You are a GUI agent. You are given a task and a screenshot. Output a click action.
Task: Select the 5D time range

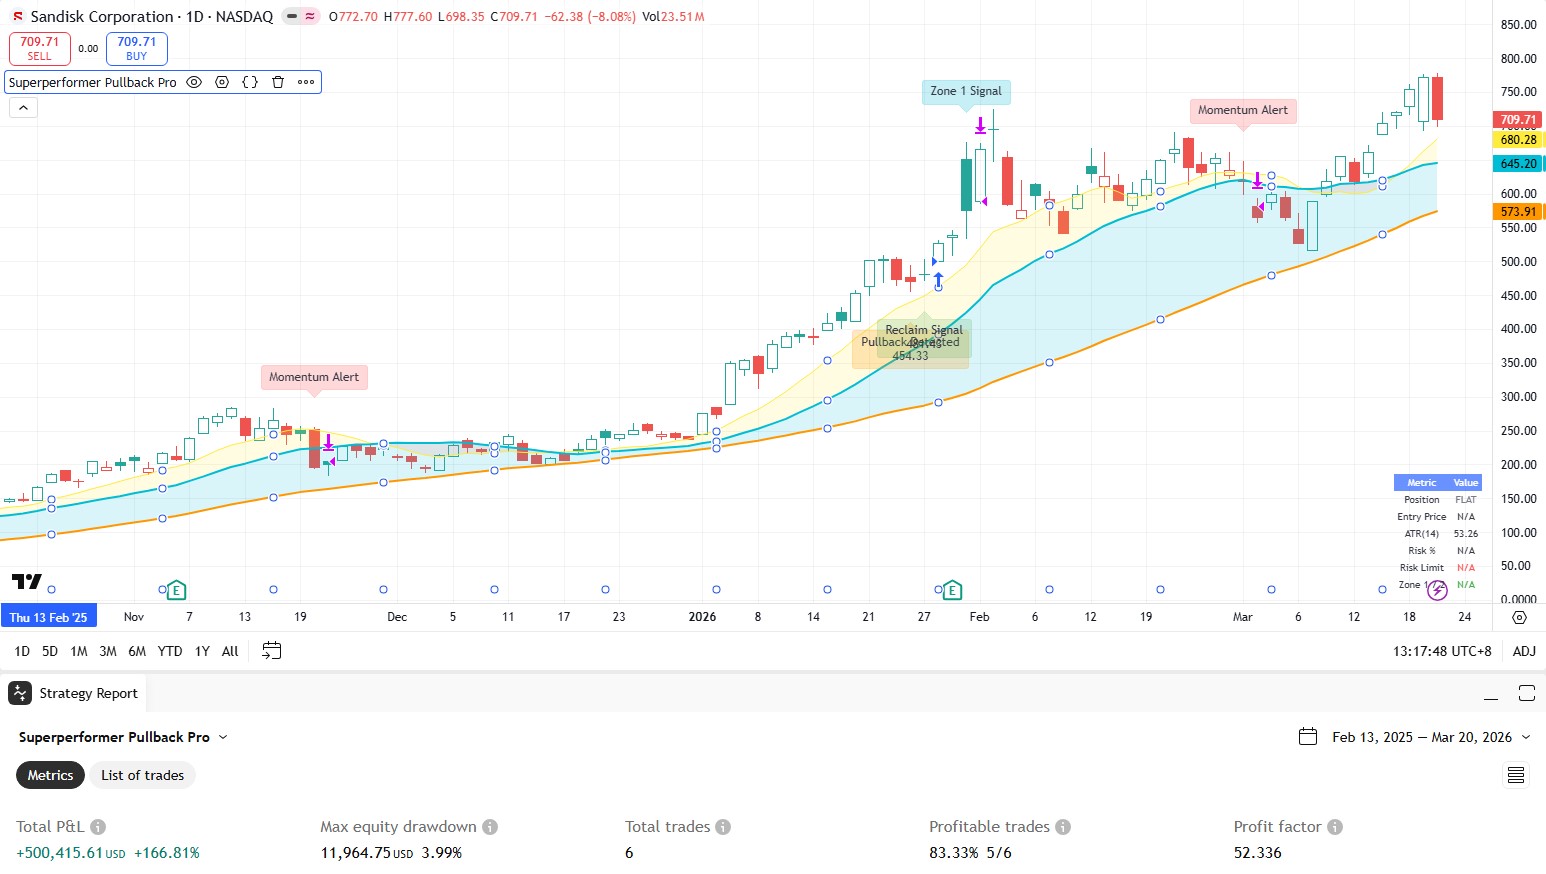pos(50,651)
